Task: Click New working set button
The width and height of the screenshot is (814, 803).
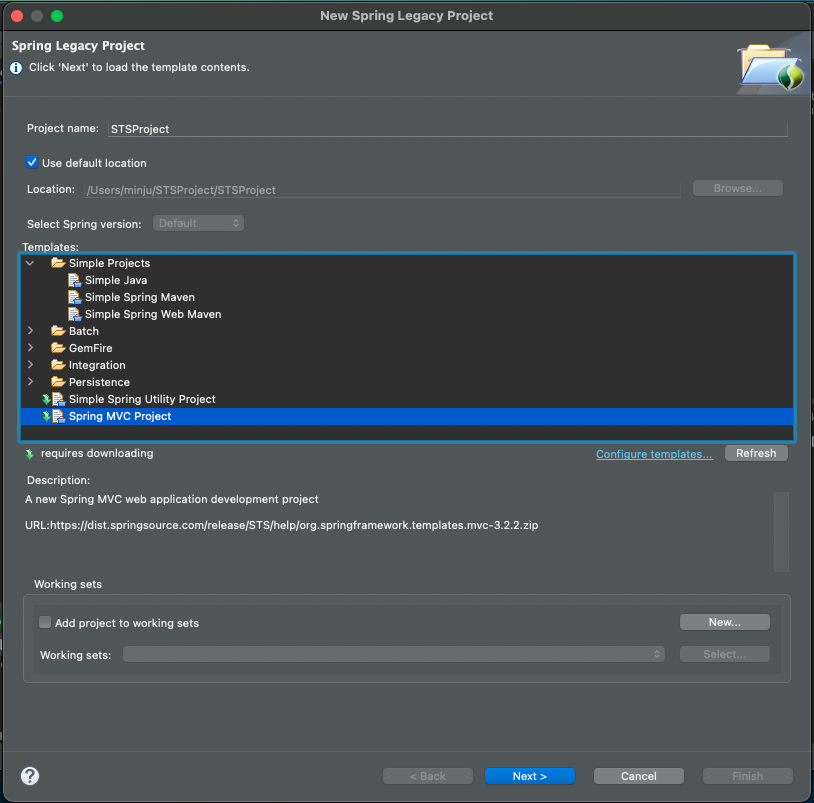Action: tap(725, 622)
